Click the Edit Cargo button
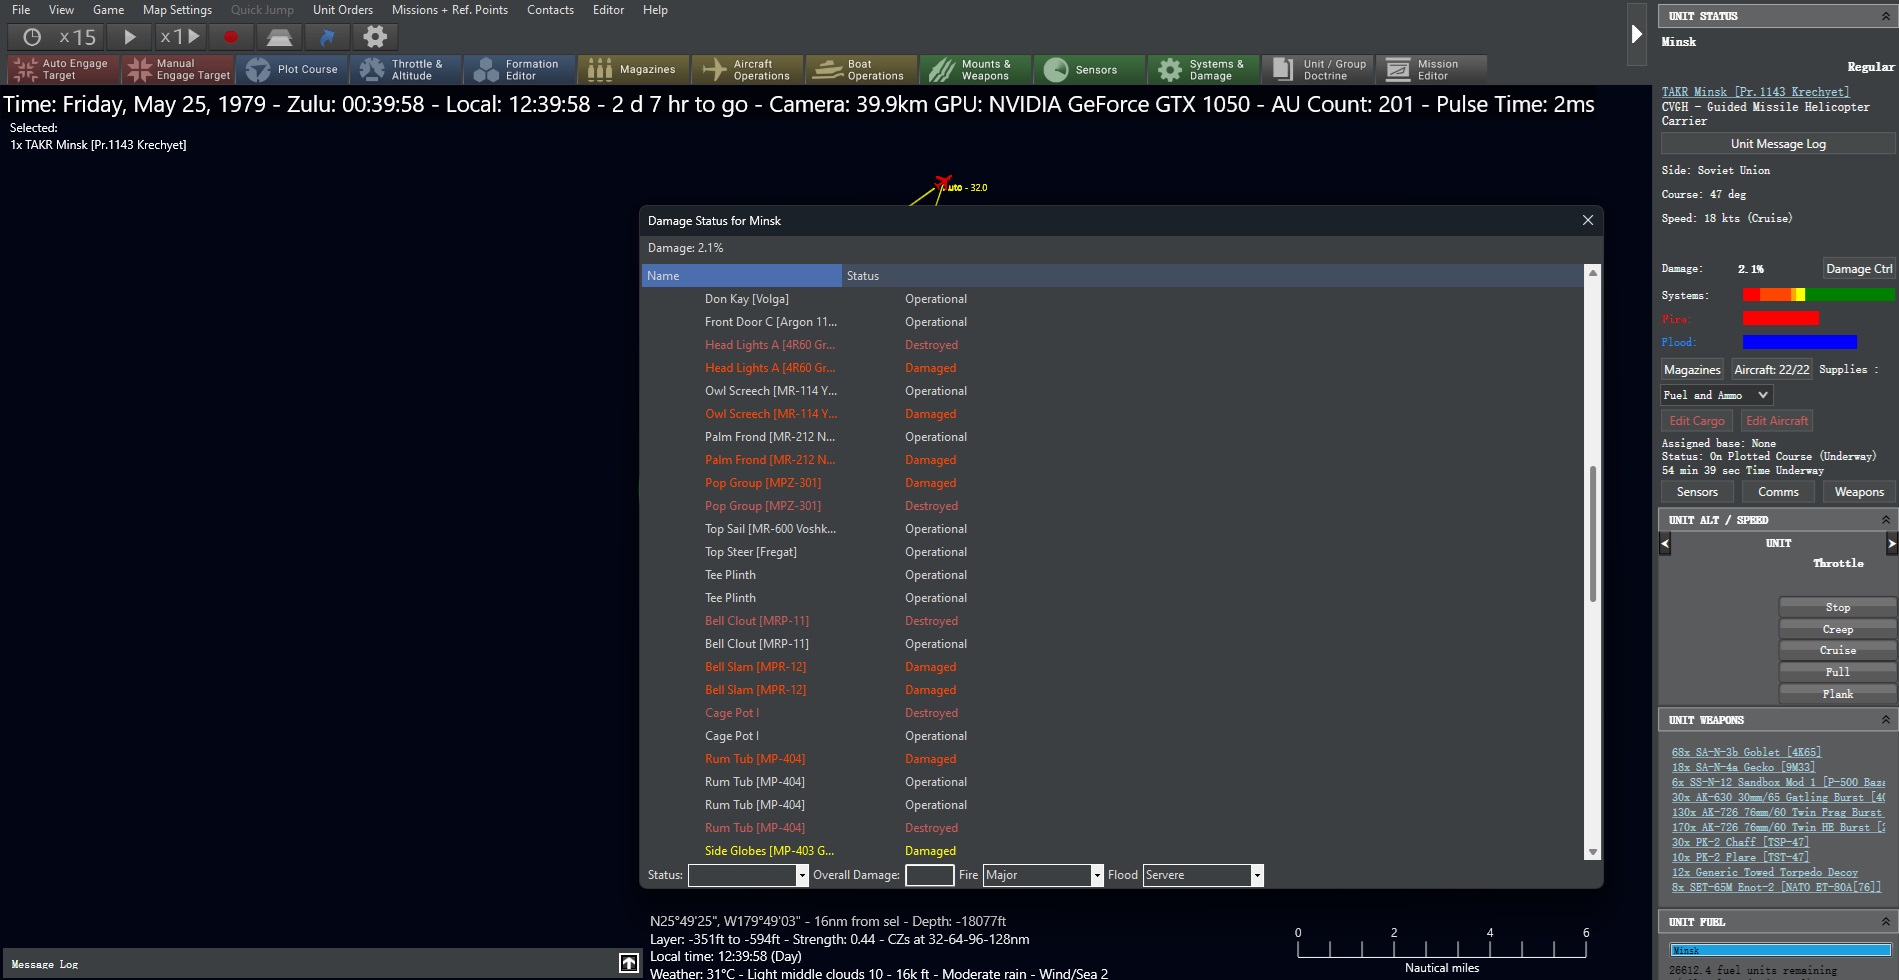This screenshot has width=1899, height=980. (x=1696, y=421)
